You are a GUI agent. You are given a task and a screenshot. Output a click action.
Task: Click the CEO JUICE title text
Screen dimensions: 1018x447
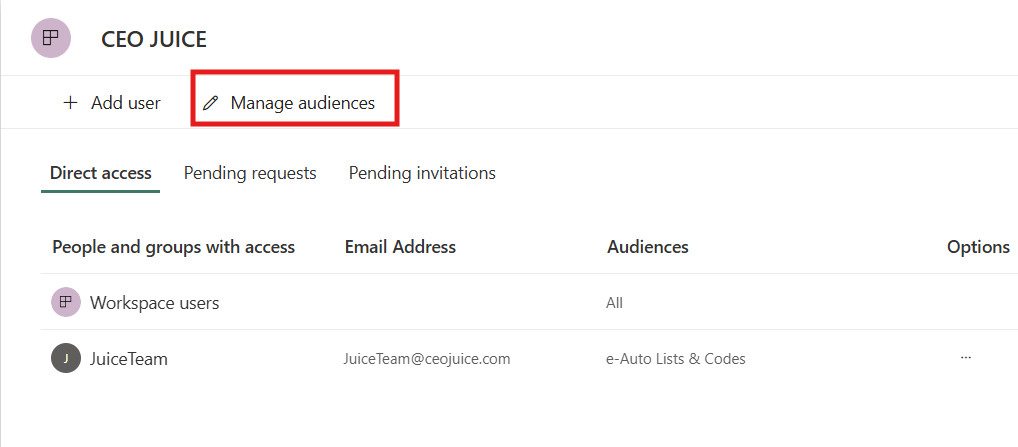[154, 40]
